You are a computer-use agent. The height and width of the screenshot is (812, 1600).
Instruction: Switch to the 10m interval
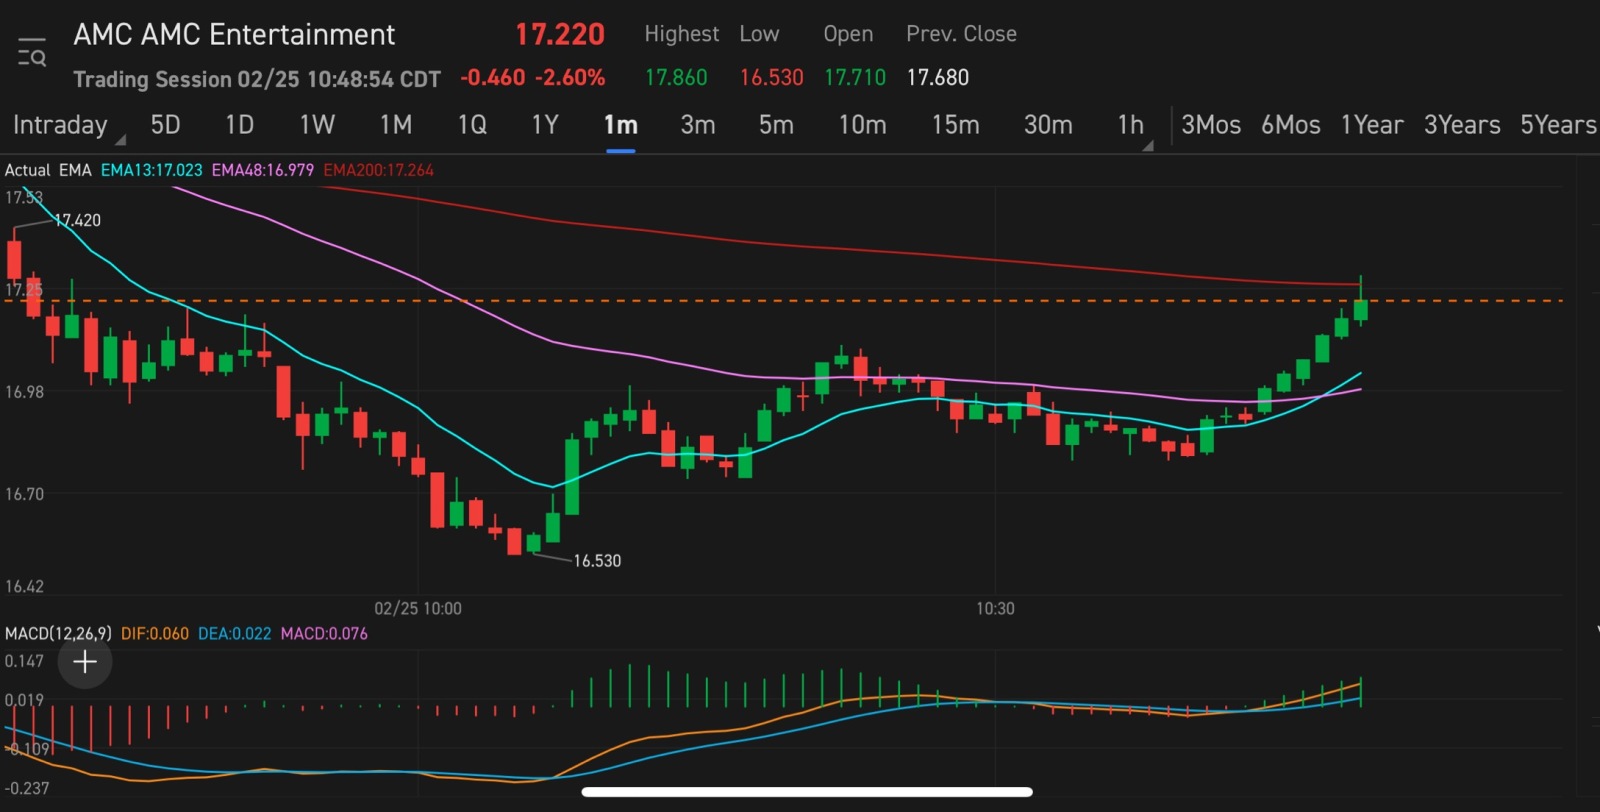(862, 125)
